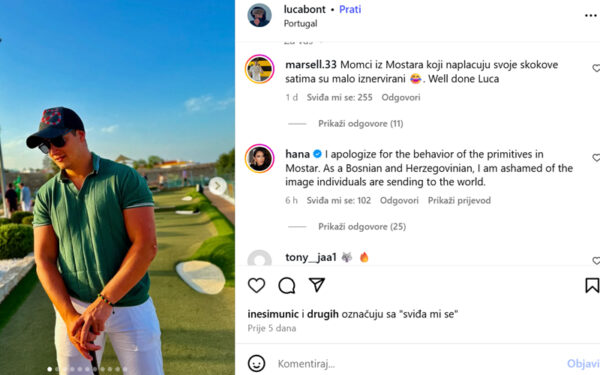Like hana's comment with its heart

[596, 158]
